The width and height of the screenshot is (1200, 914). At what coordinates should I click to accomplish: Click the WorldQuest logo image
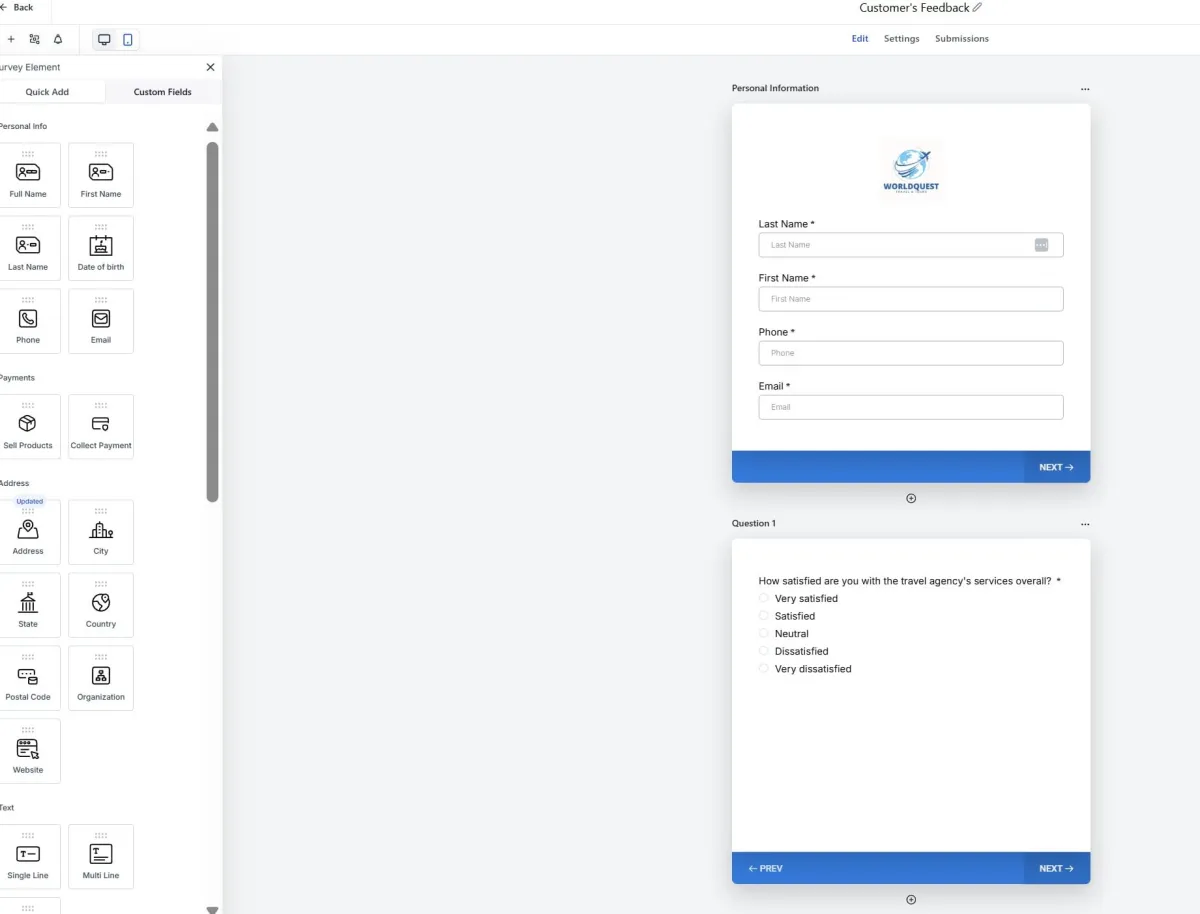pyautogui.click(x=911, y=171)
